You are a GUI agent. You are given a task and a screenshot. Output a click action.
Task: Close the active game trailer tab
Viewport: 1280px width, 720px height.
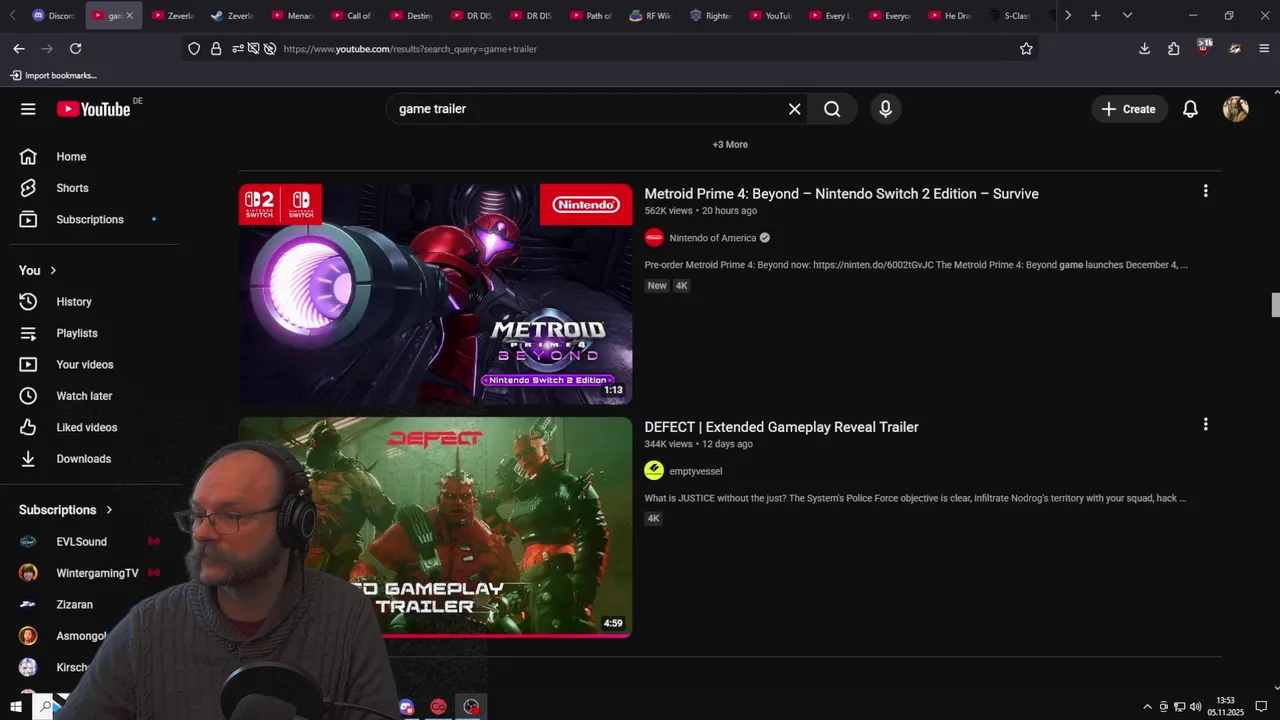129,15
